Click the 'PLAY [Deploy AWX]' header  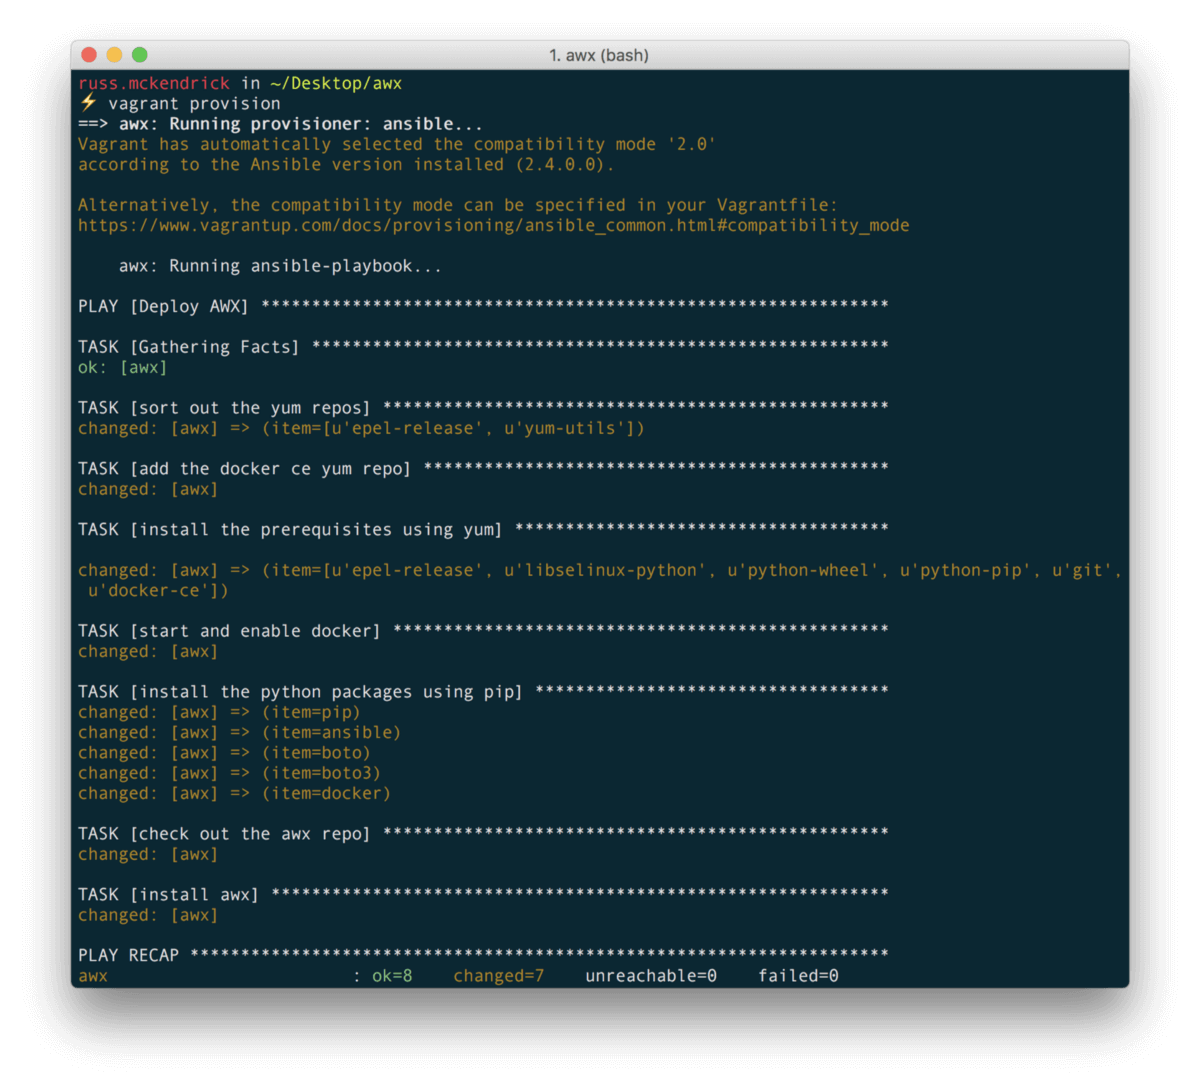tap(163, 306)
